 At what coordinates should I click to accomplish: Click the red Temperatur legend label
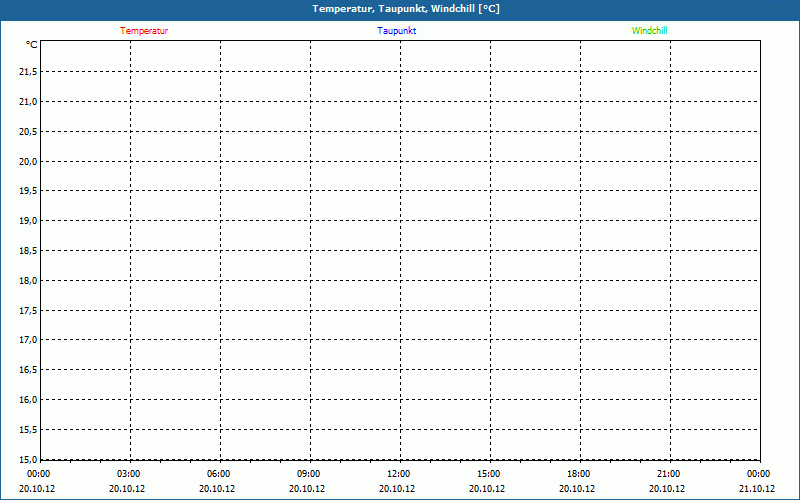point(144,31)
